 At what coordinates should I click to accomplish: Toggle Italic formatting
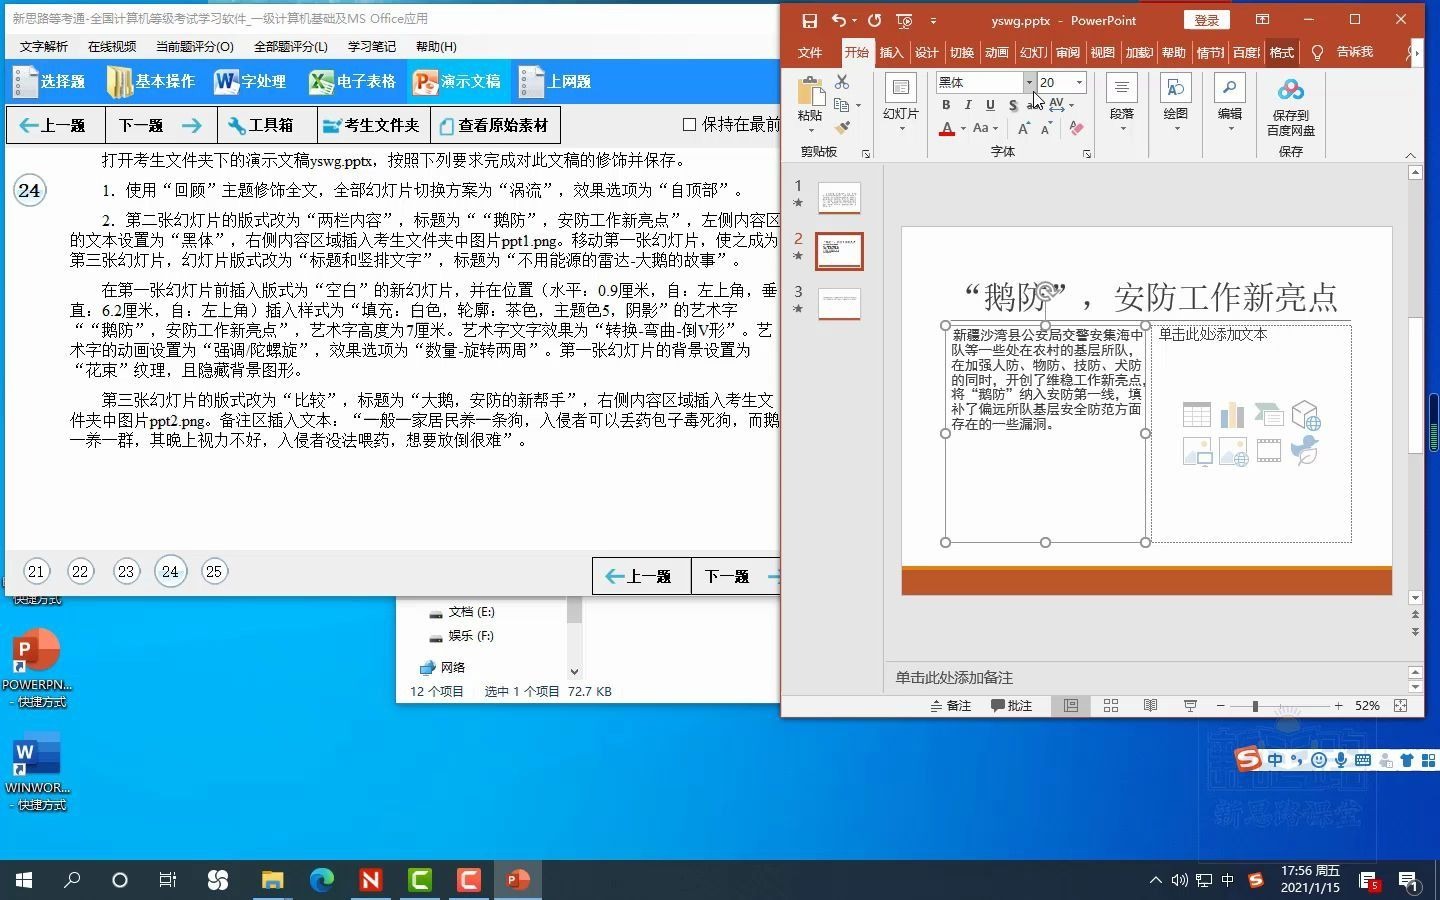967,105
